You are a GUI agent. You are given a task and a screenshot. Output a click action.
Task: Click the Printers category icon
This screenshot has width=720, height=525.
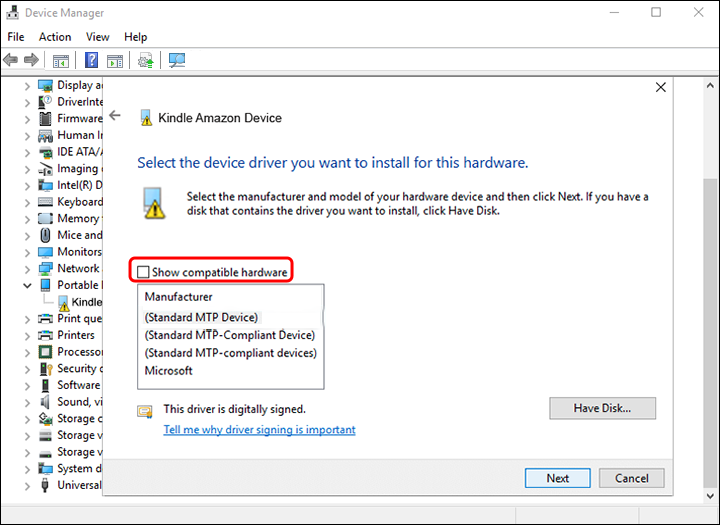coord(45,335)
